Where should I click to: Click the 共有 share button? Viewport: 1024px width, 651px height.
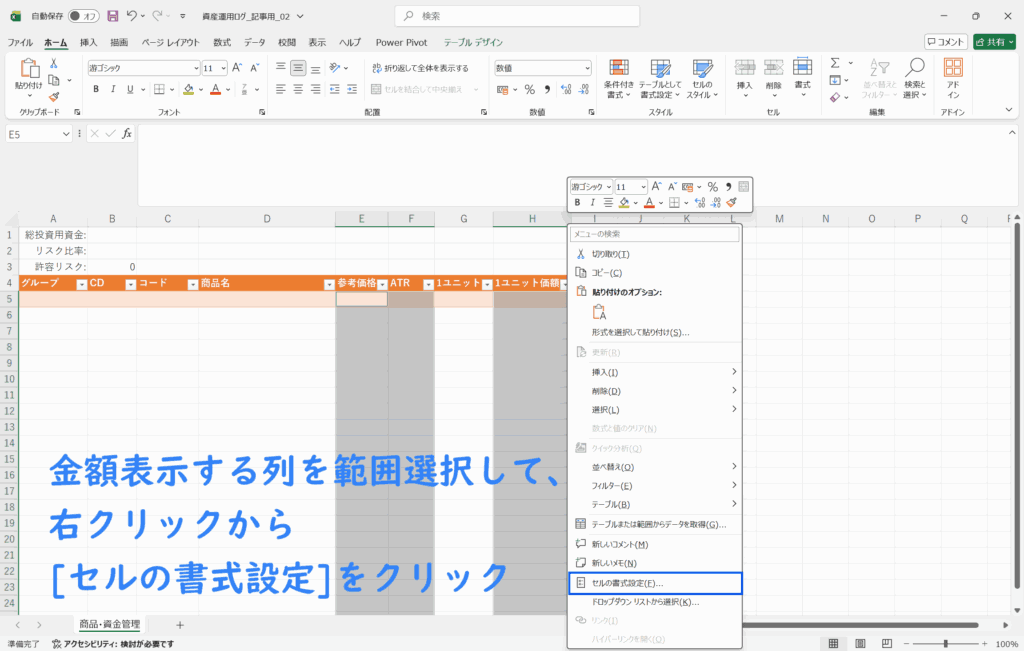pos(995,42)
